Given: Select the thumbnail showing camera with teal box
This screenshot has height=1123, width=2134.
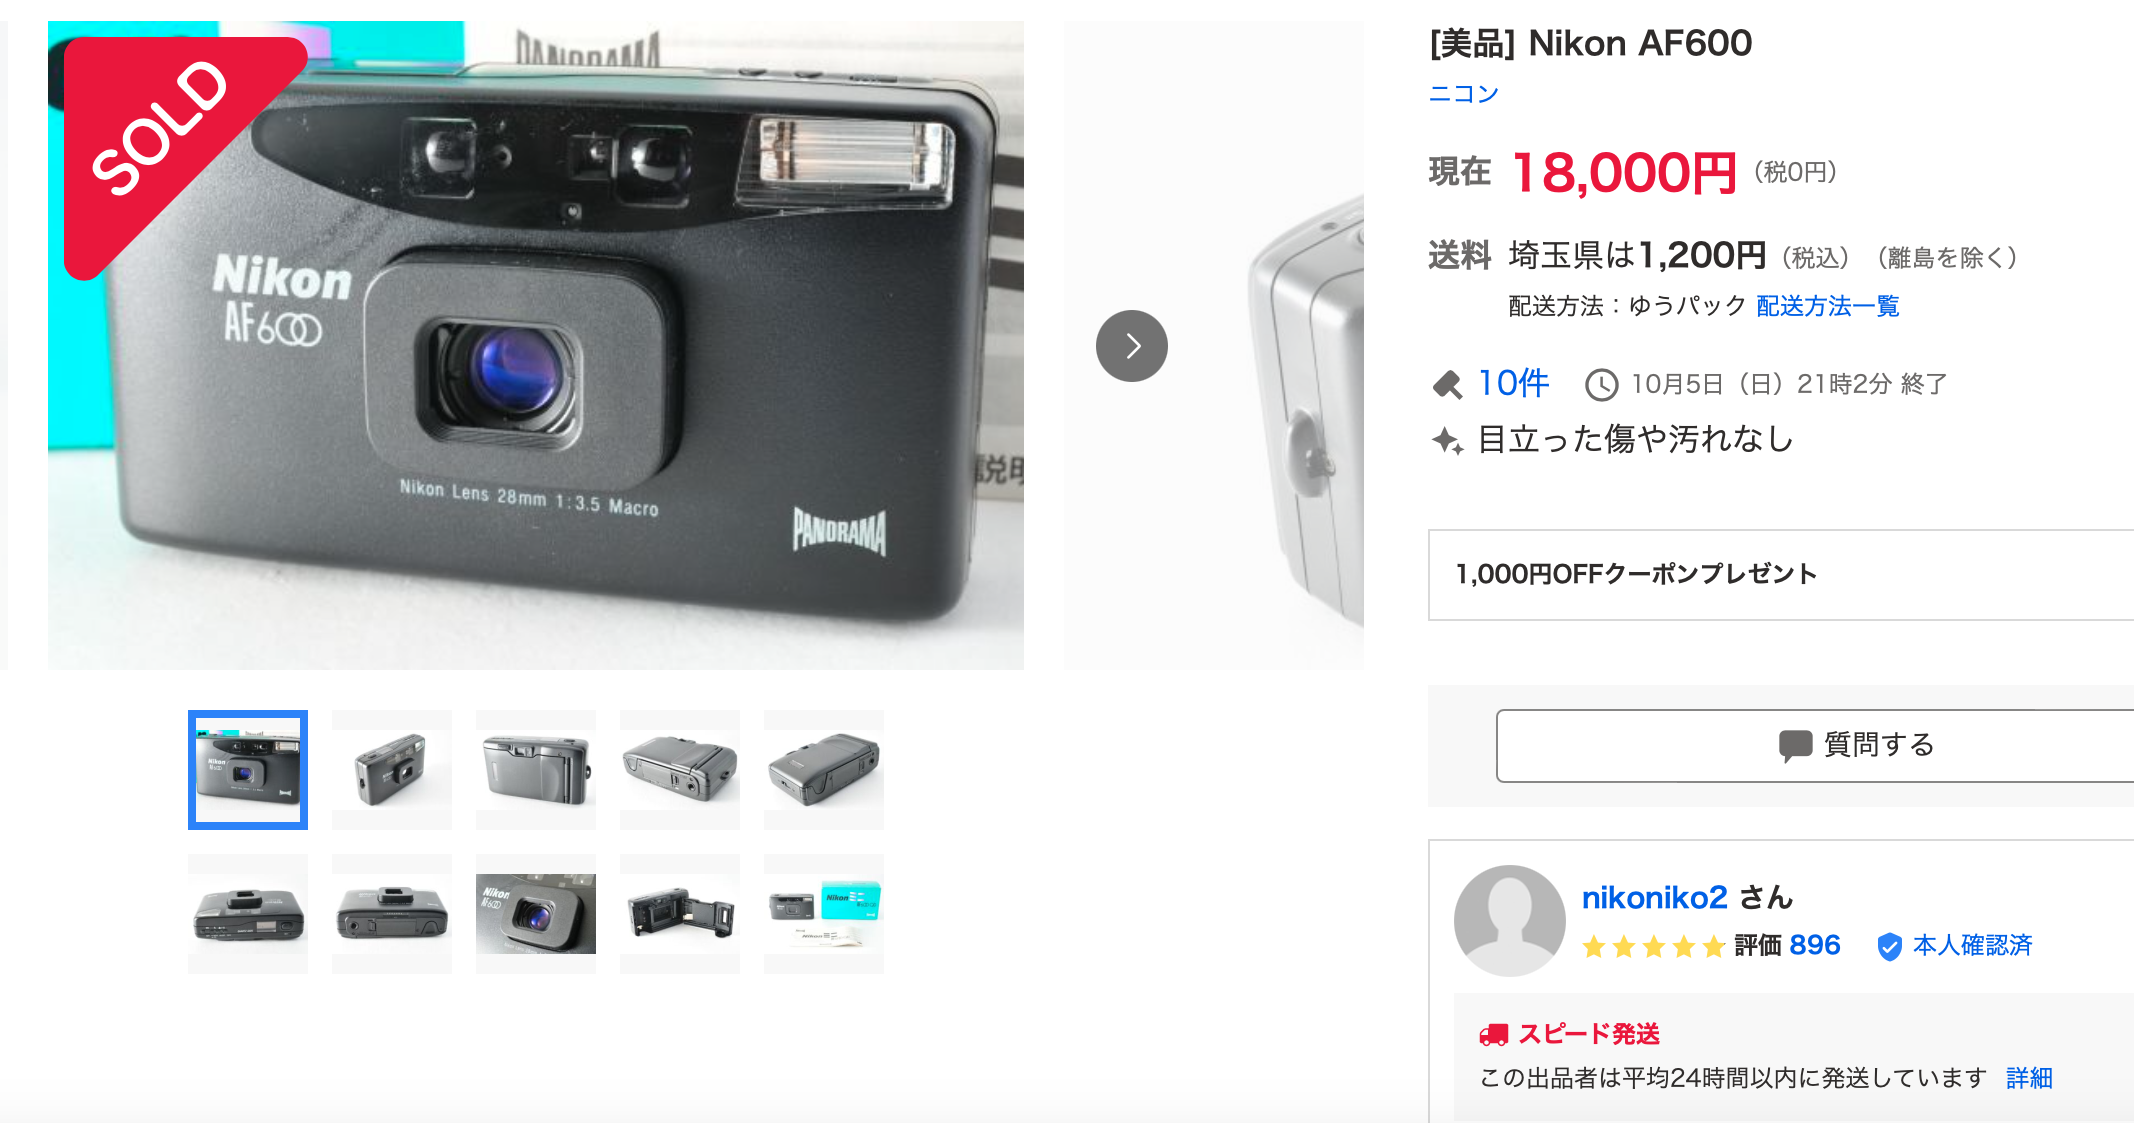Looking at the screenshot, I should click(824, 914).
